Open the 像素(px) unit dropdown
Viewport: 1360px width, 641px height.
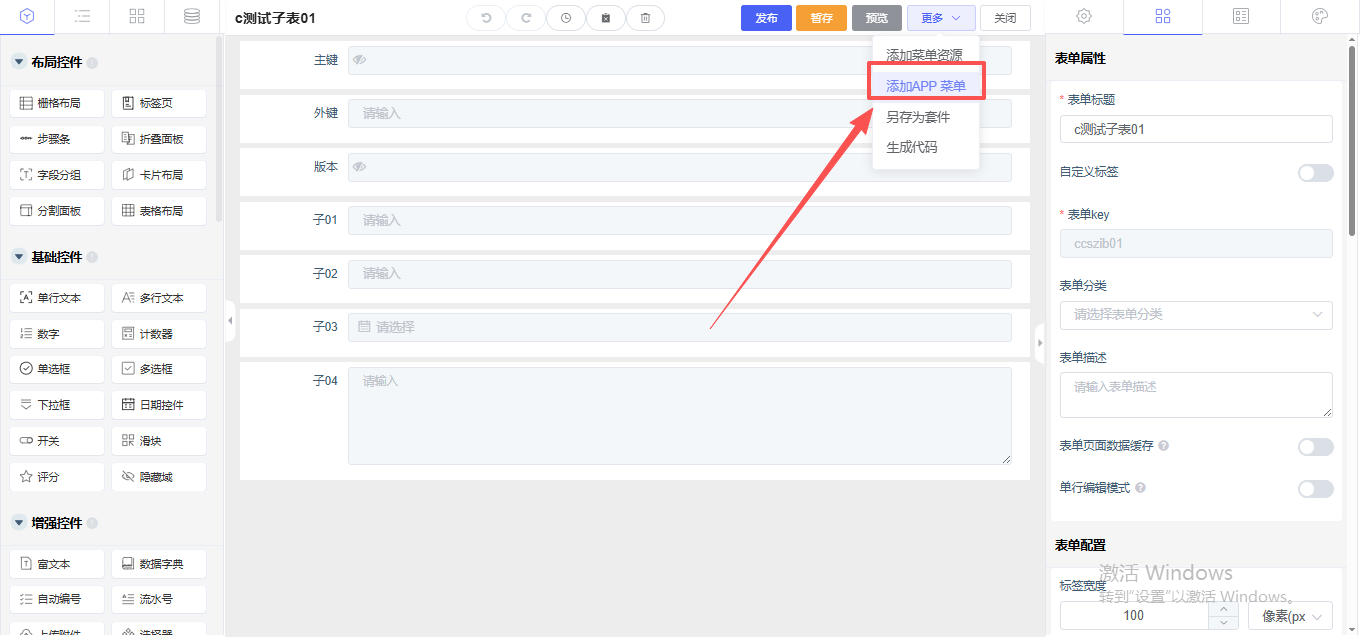[1290, 615]
